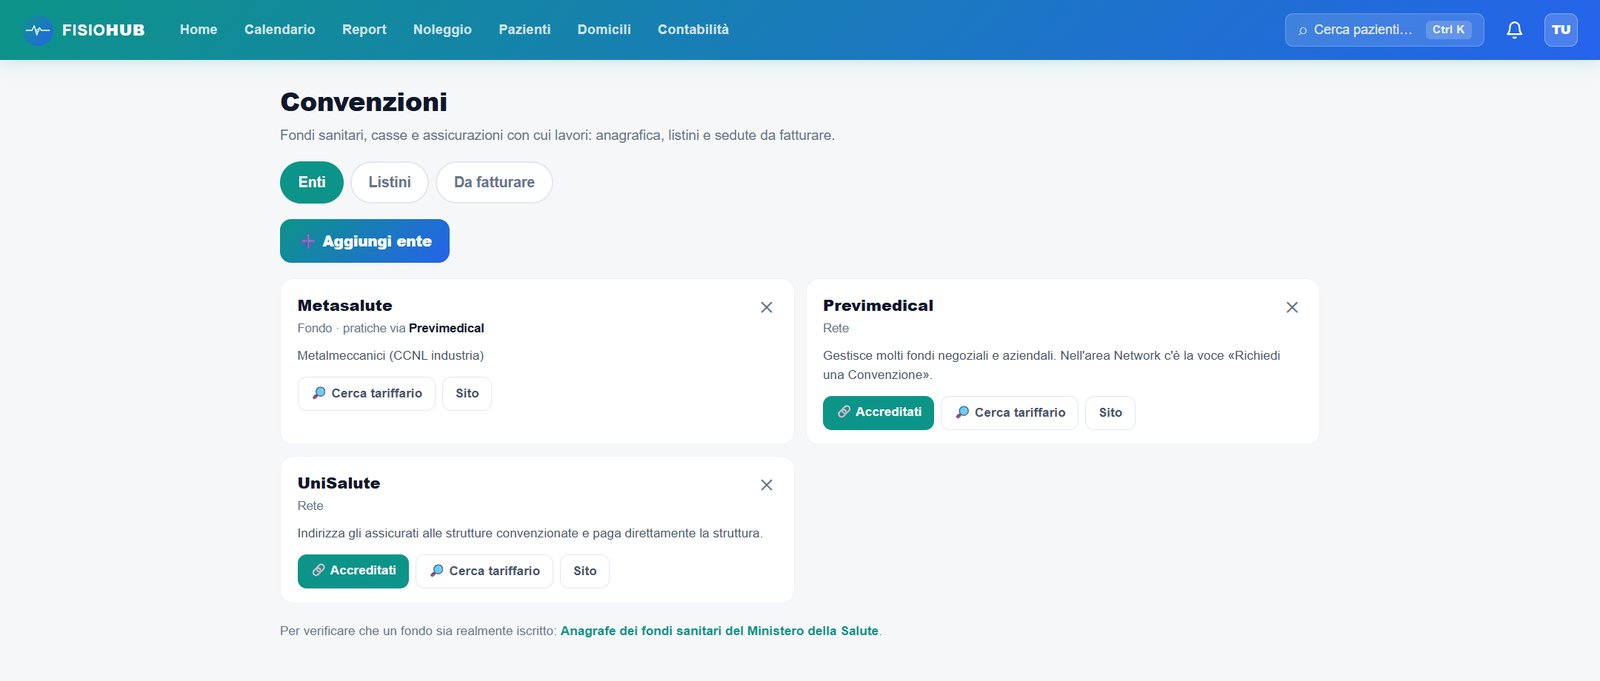Open the notifications bell

tap(1514, 30)
